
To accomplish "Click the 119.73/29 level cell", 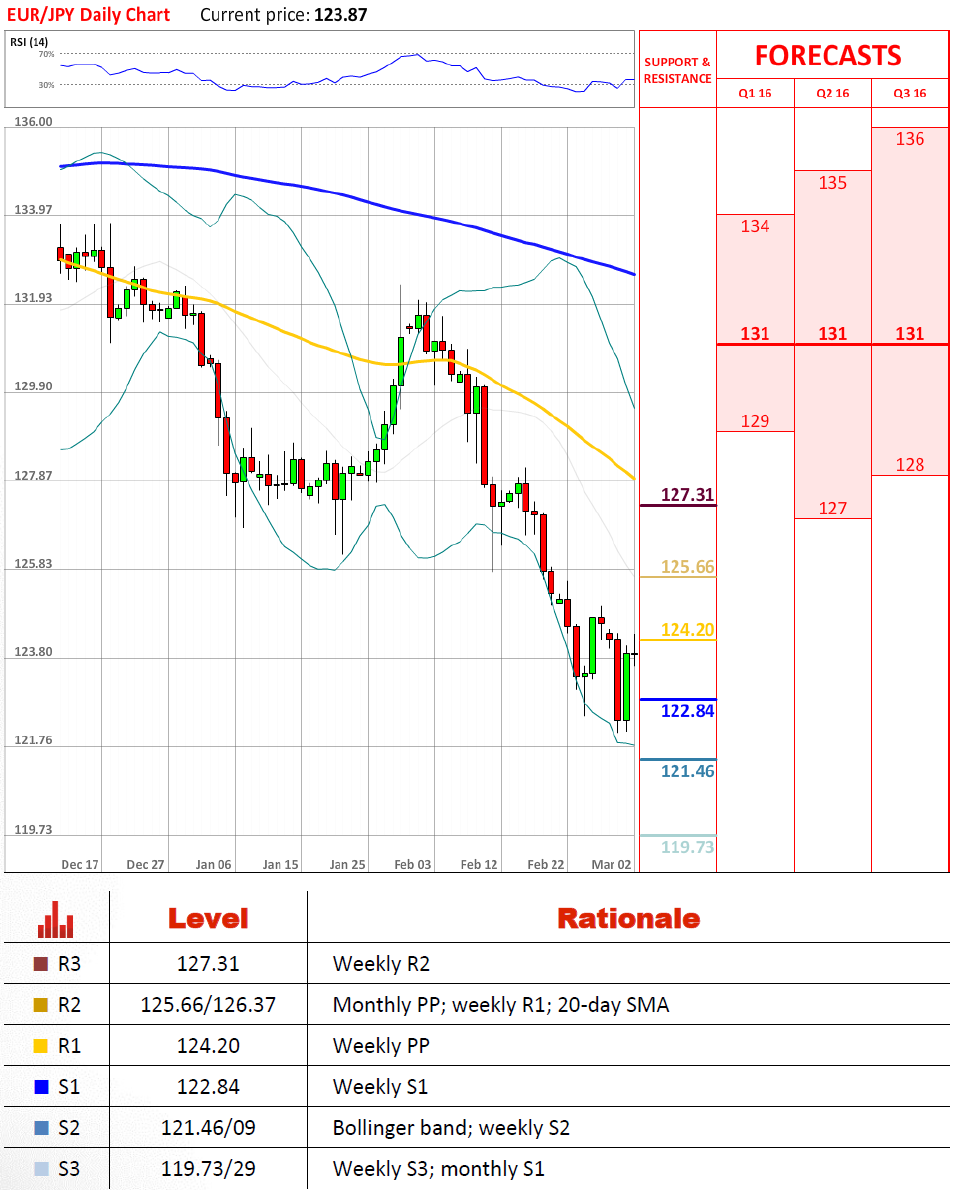I will (x=208, y=1169).
